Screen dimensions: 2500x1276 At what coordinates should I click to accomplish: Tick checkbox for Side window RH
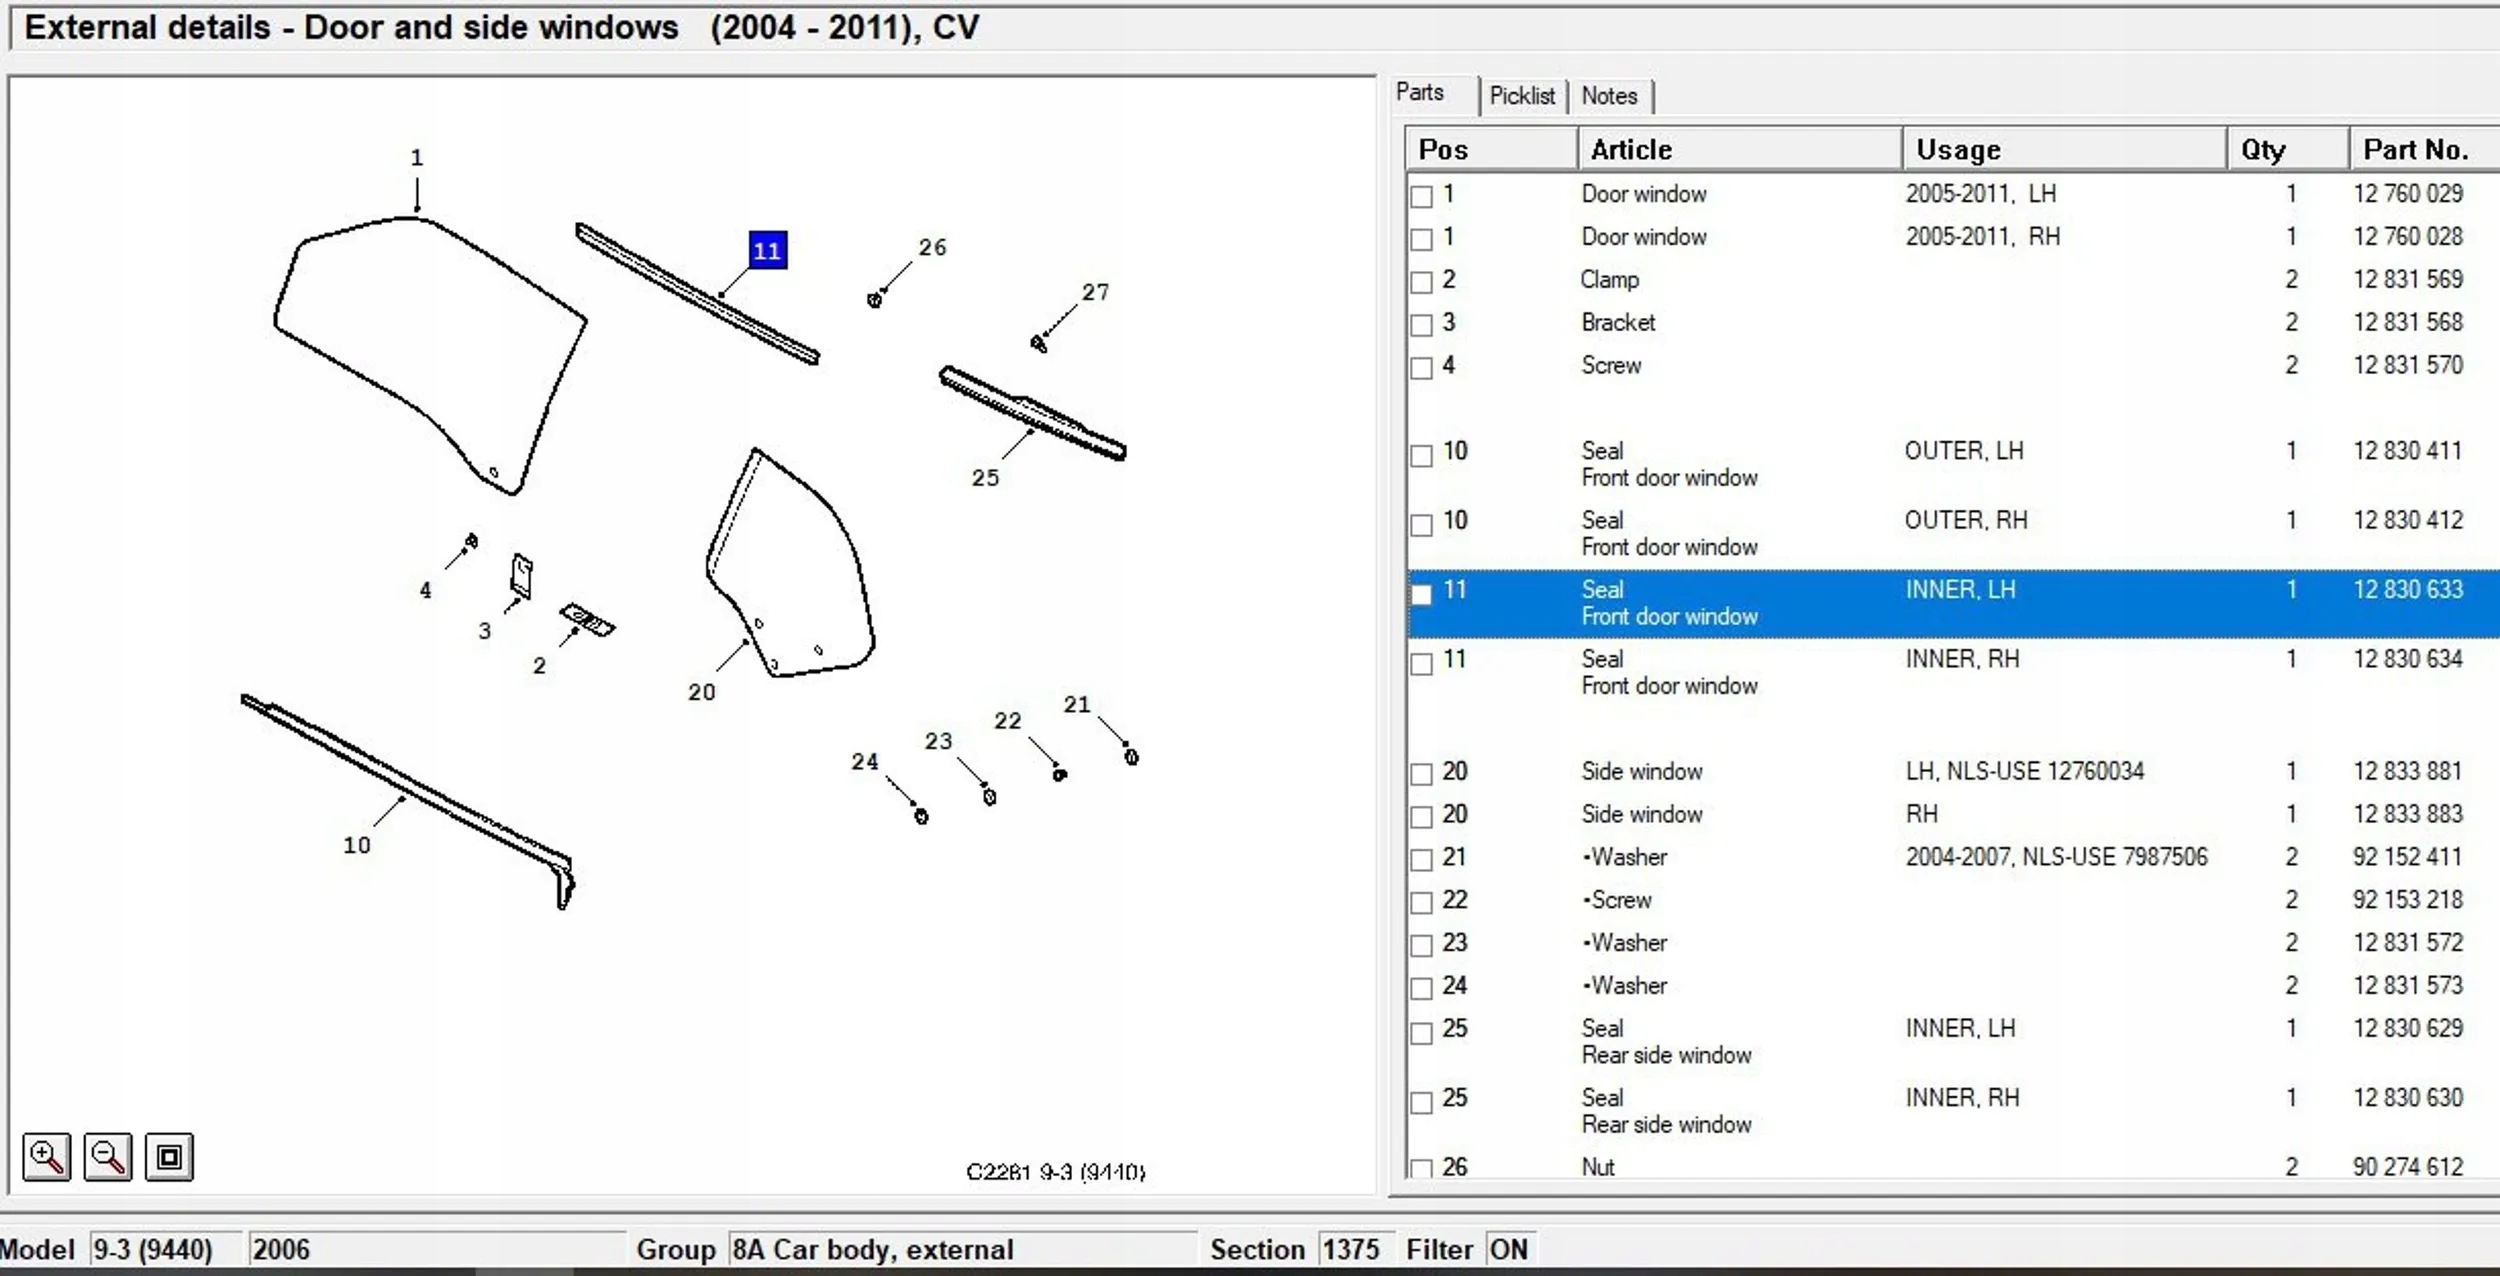pyautogui.click(x=1421, y=817)
